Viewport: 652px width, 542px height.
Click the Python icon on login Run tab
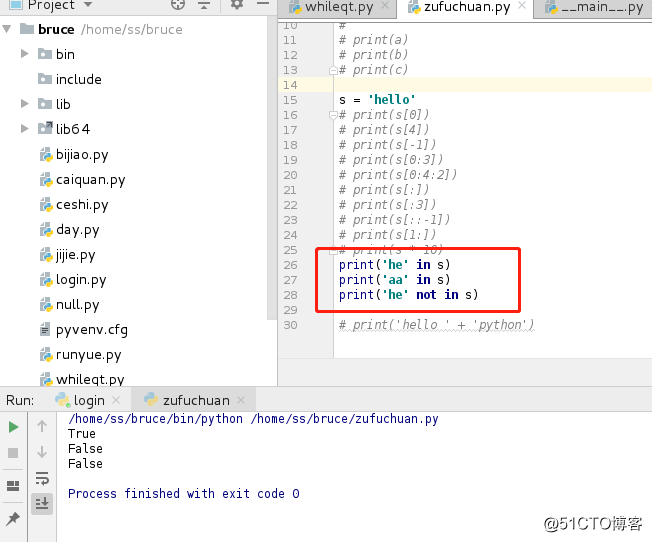62,400
